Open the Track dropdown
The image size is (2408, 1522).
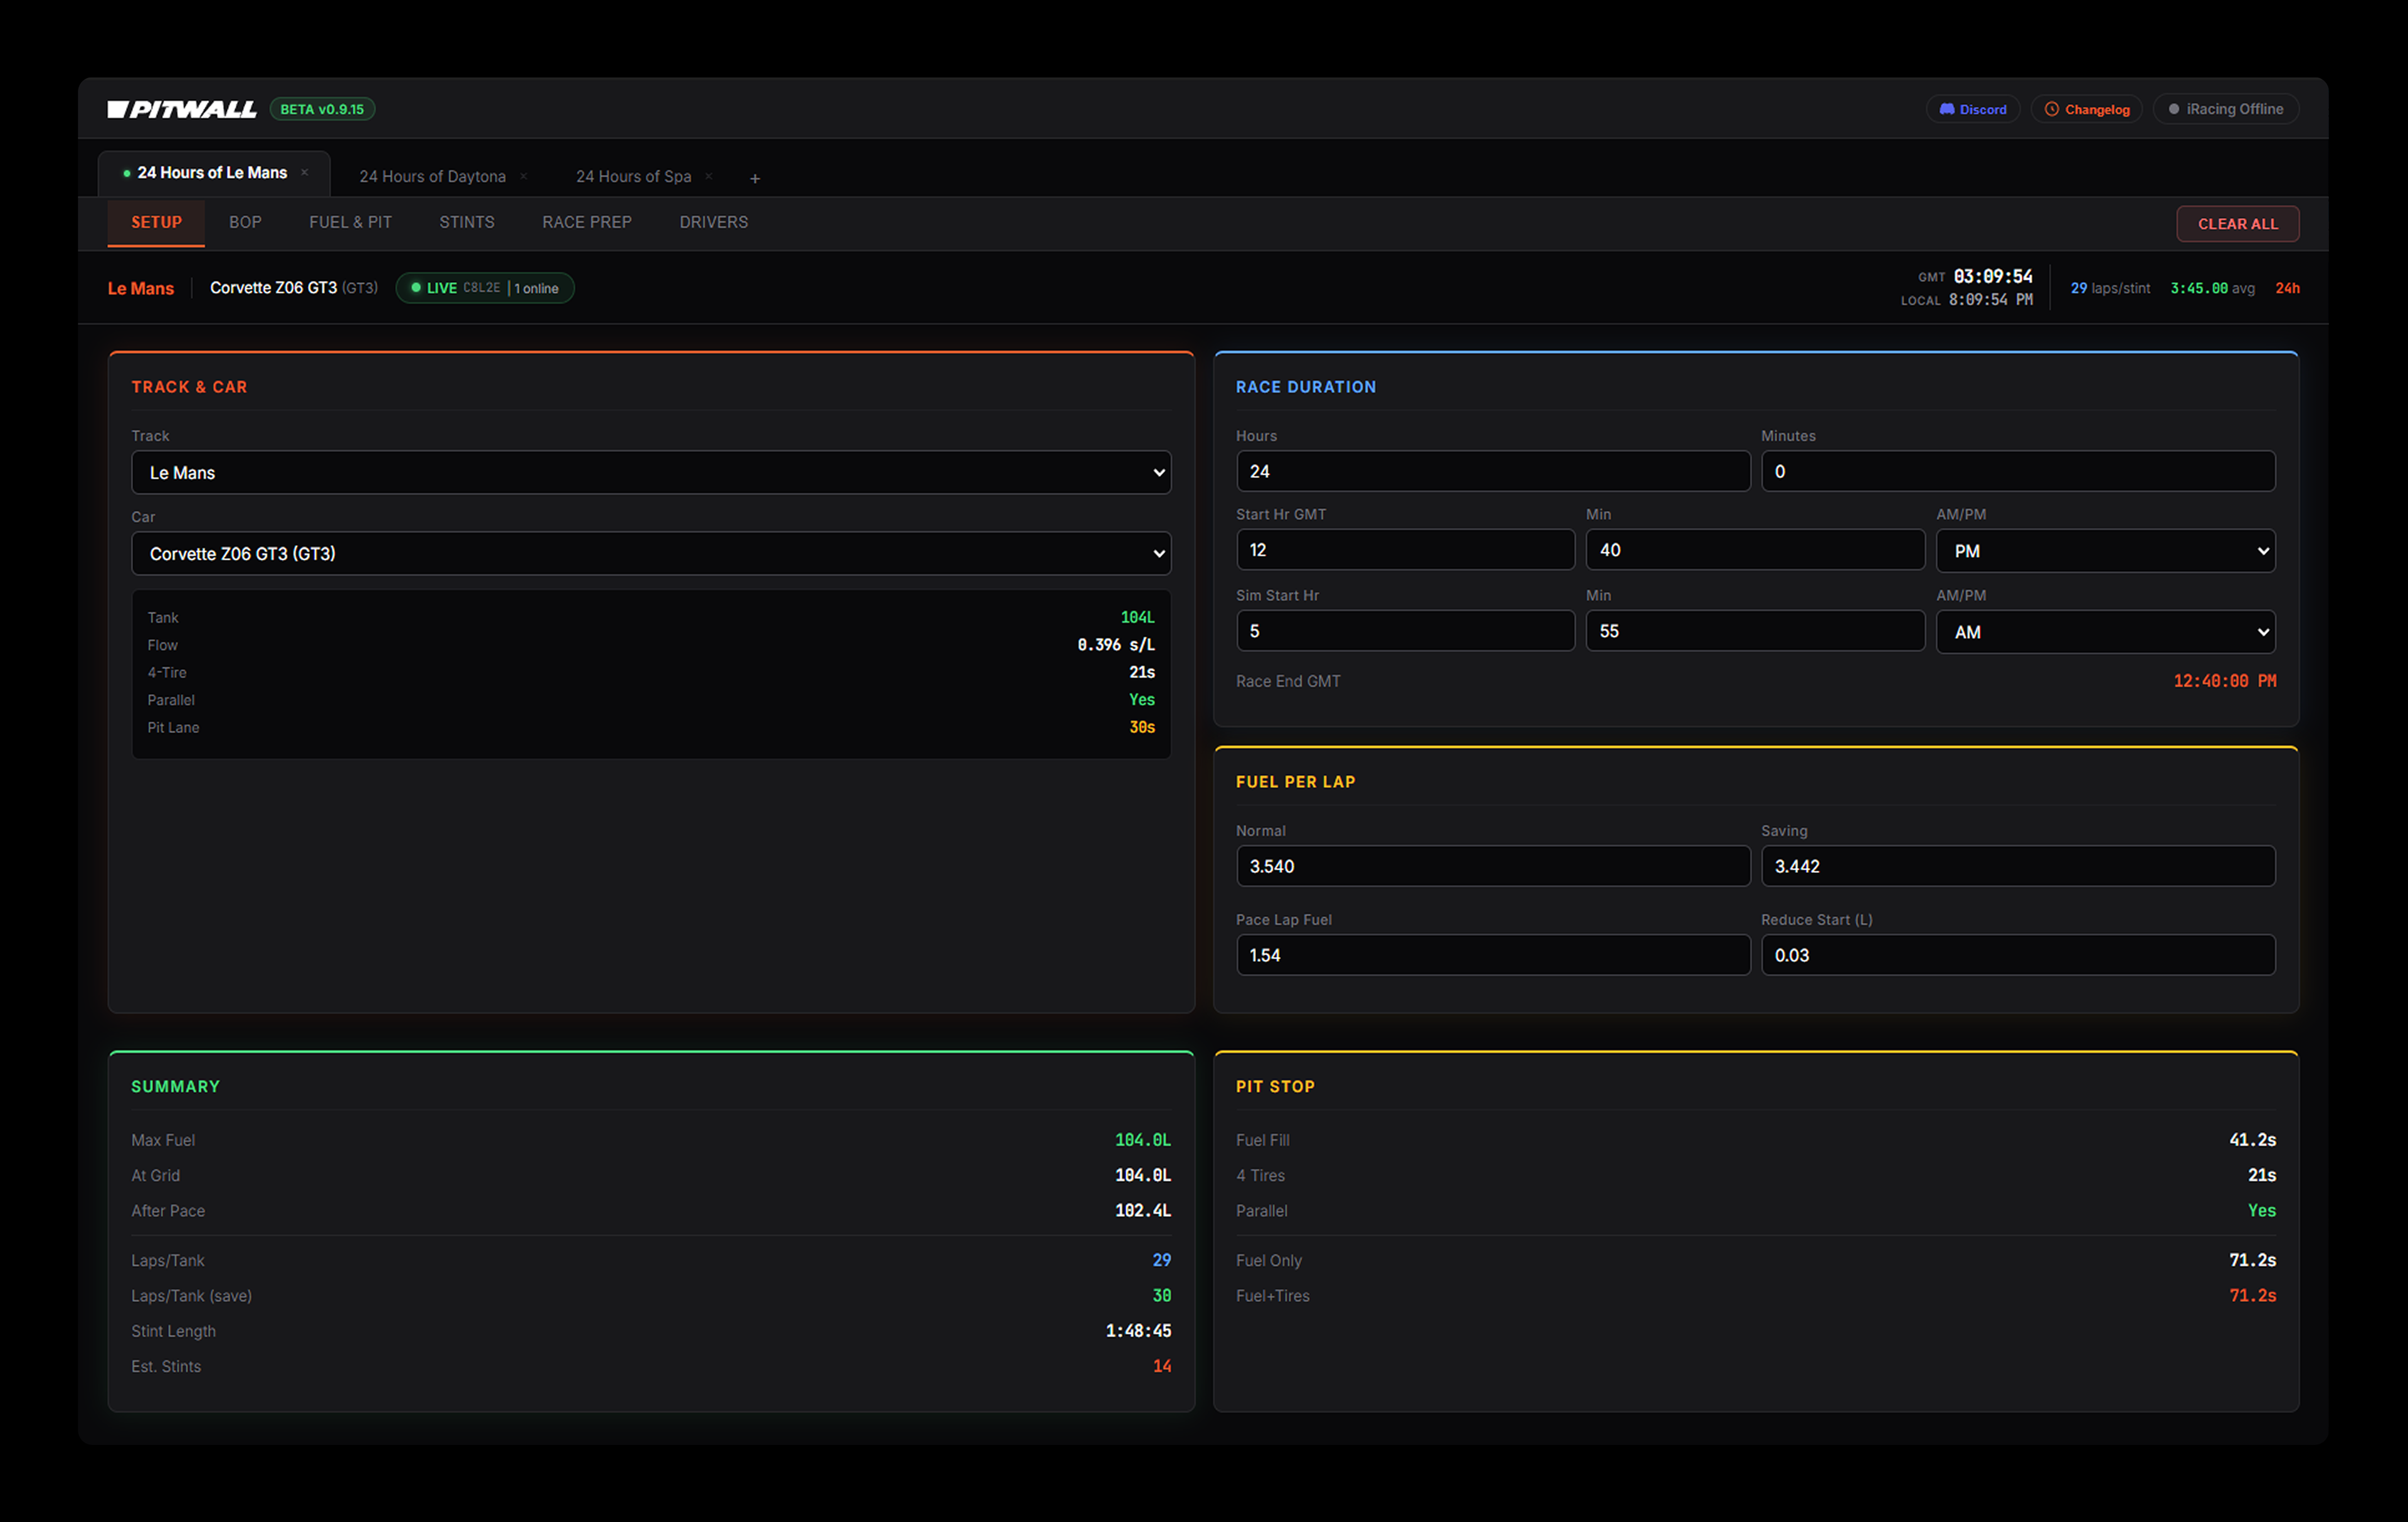(650, 472)
